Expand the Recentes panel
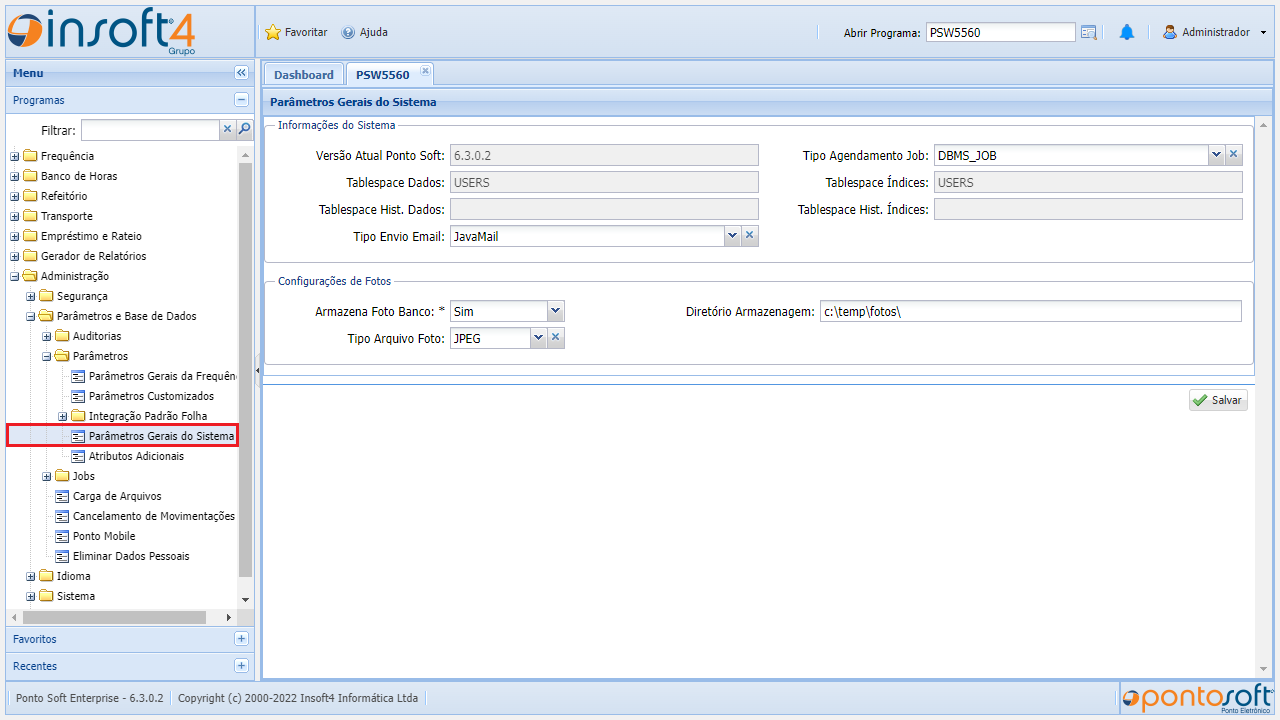Screen dimensions: 1280x720 tap(241, 666)
